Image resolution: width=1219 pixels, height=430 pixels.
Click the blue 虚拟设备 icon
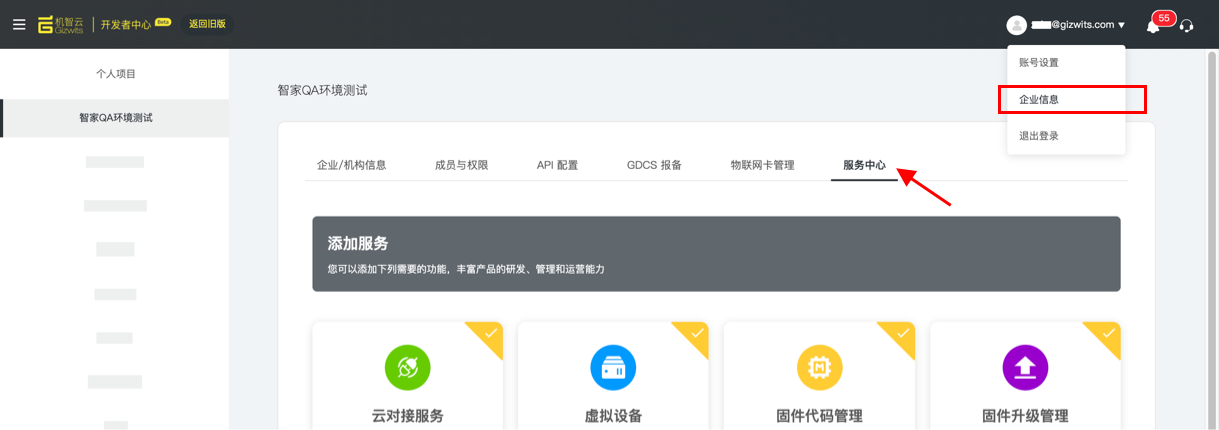pyautogui.click(x=613, y=367)
